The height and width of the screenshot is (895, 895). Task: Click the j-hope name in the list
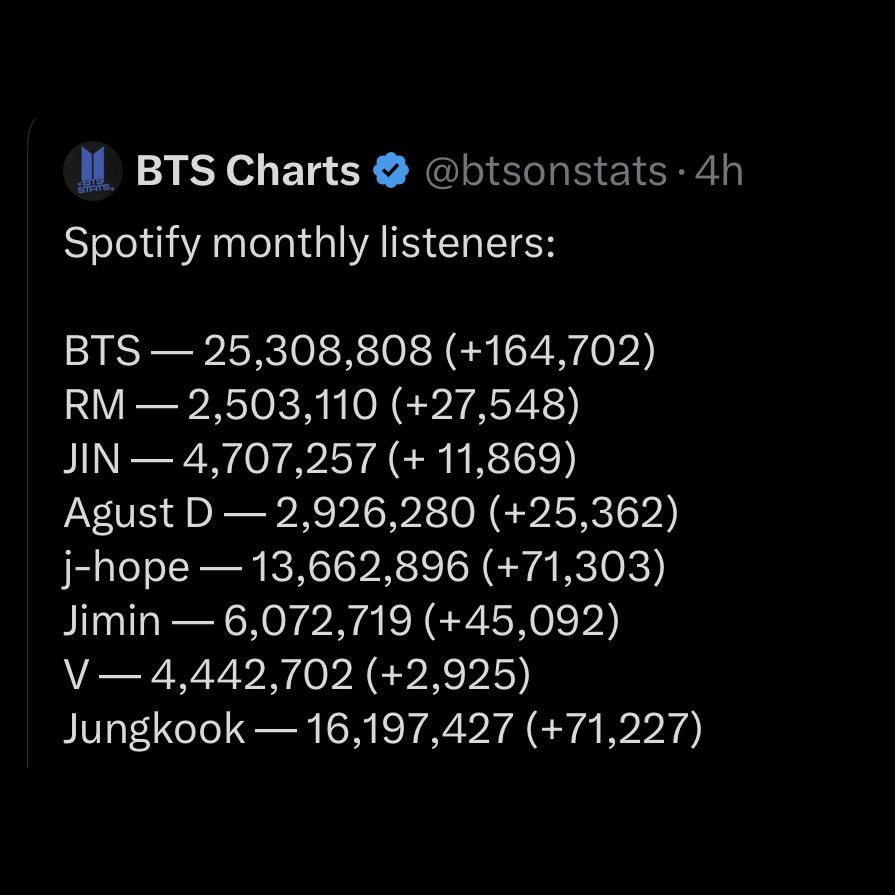125,567
